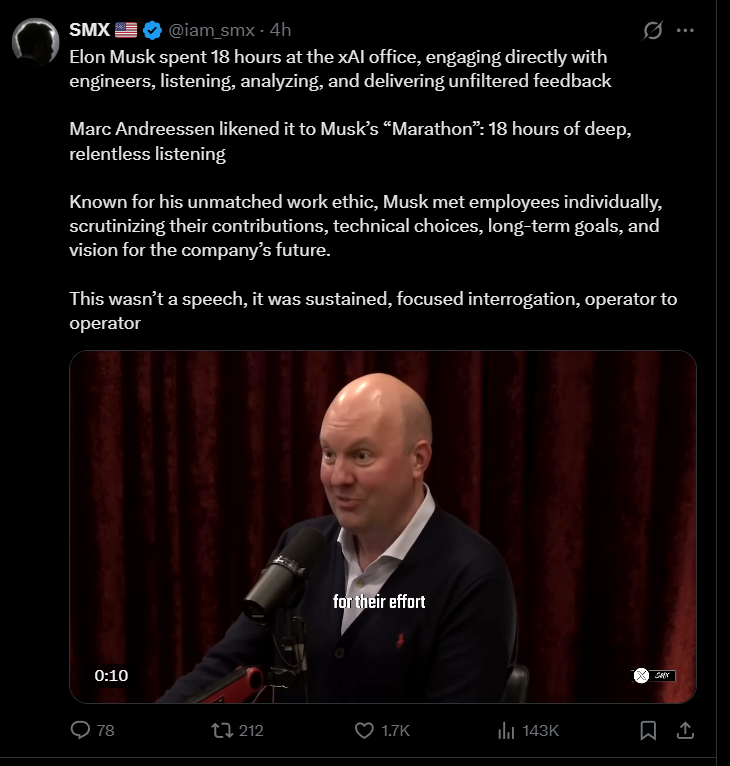Image resolution: width=730 pixels, height=766 pixels.
Task: Click the blue verified checkmark badge
Action: [x=152, y=30]
